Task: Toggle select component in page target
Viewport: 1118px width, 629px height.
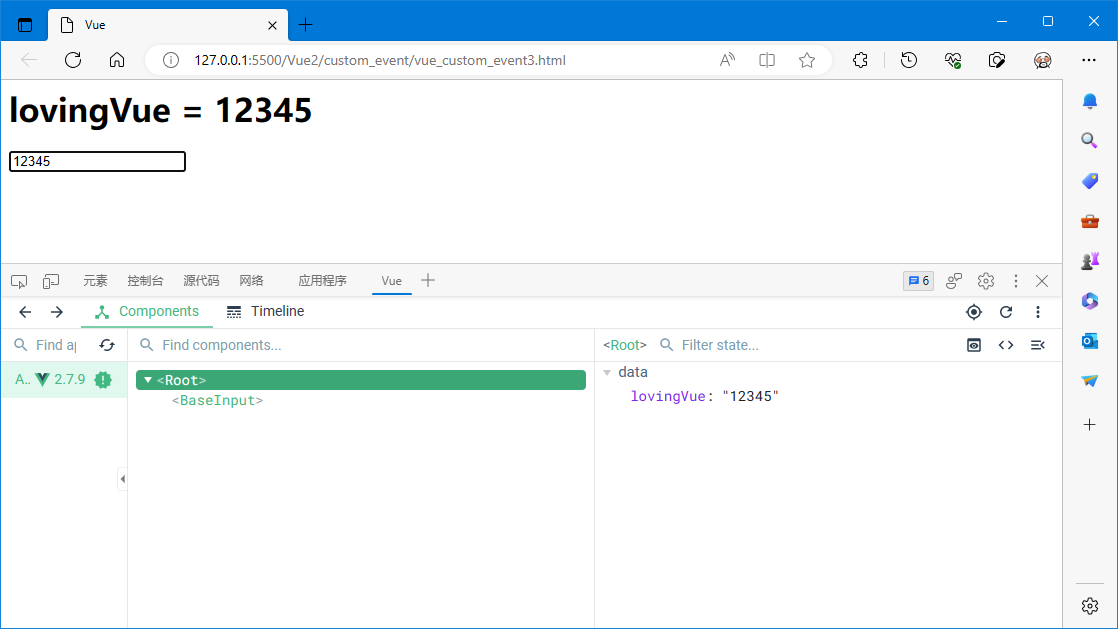Action: [973, 312]
